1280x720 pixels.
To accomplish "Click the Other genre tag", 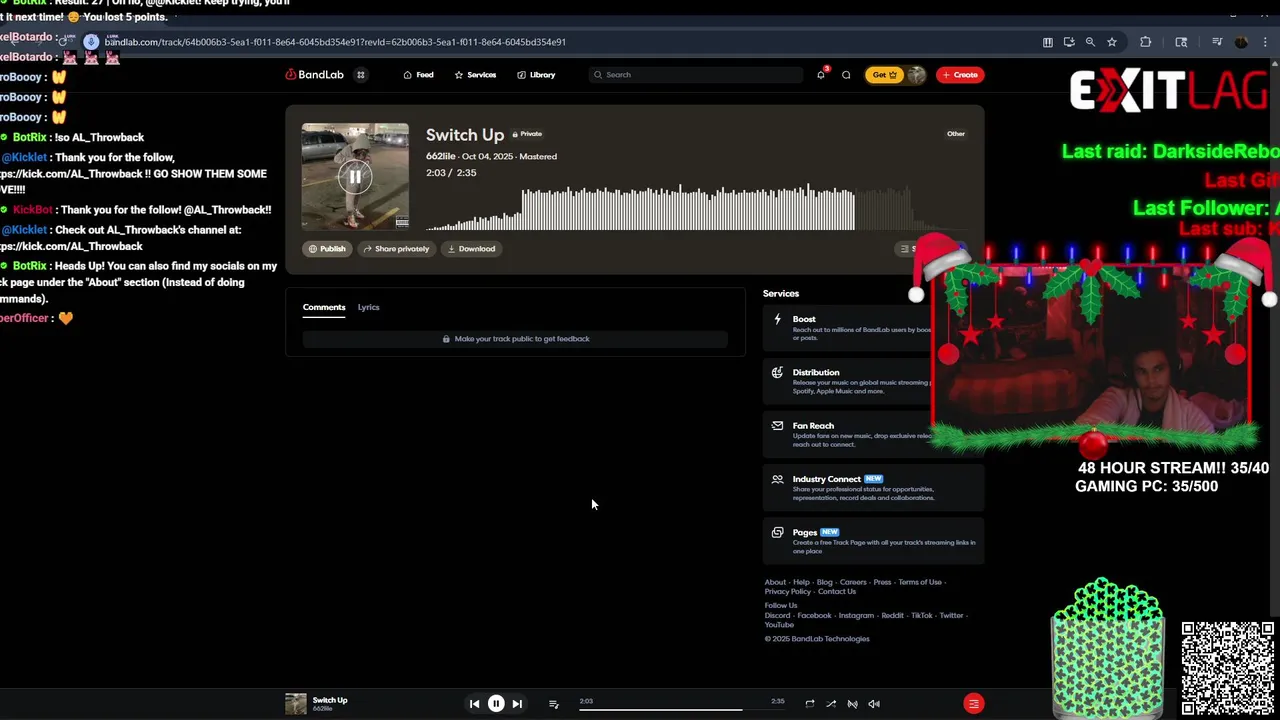I will (x=956, y=134).
